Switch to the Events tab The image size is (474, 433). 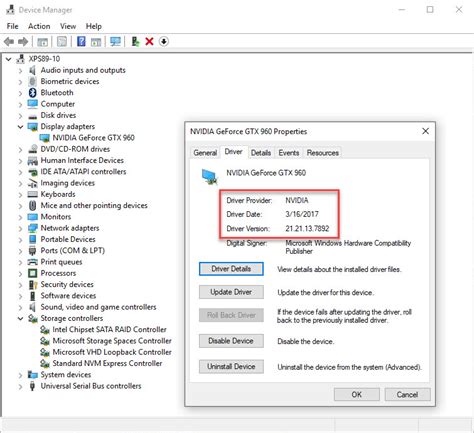click(289, 153)
